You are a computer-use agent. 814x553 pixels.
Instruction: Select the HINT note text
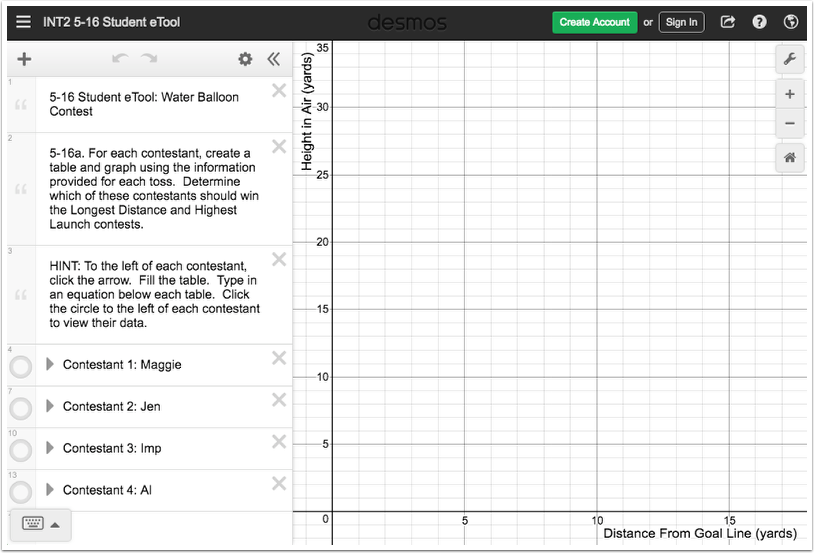point(154,294)
